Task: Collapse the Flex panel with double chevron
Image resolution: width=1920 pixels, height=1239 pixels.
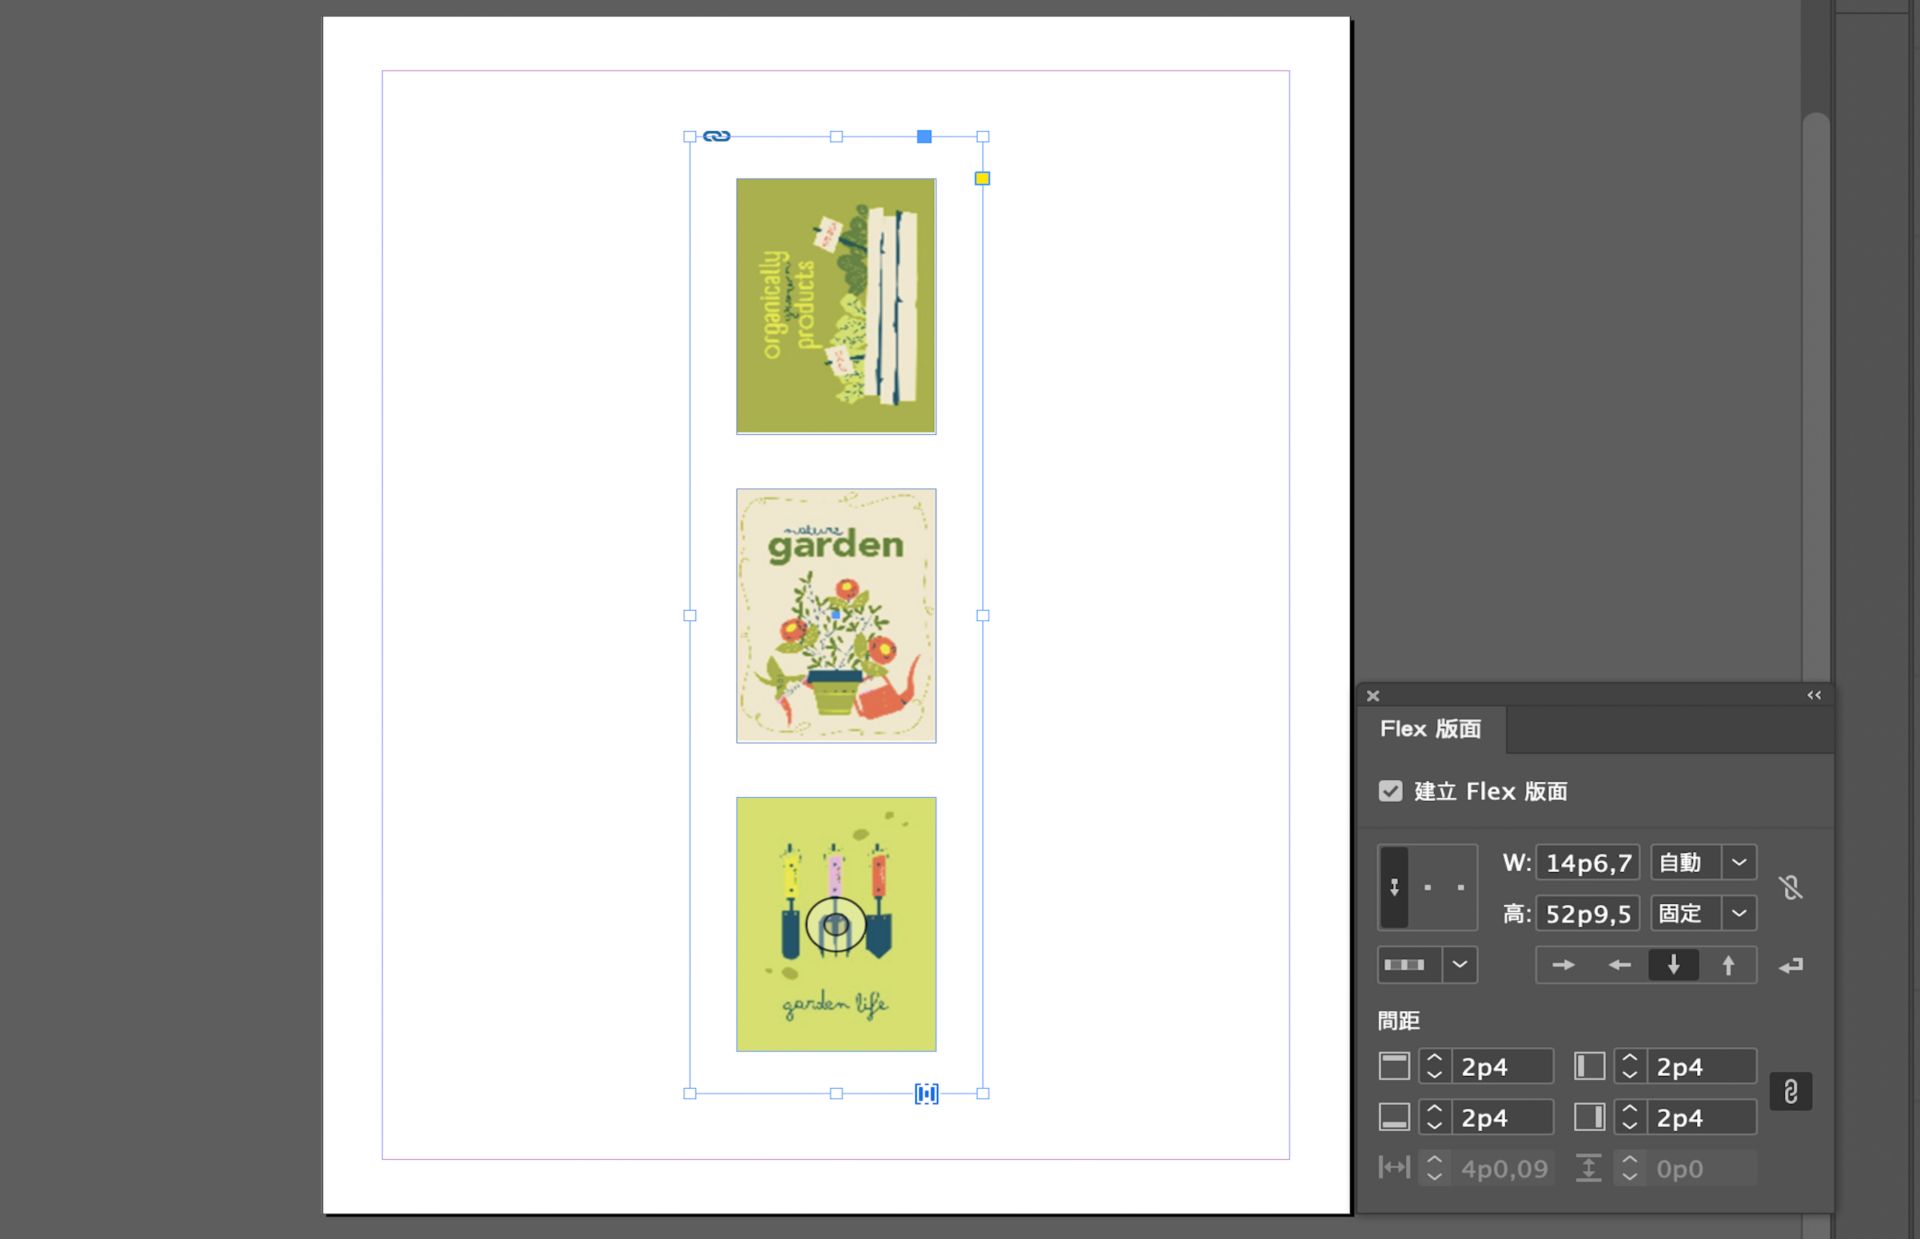Action: pyautogui.click(x=1814, y=695)
